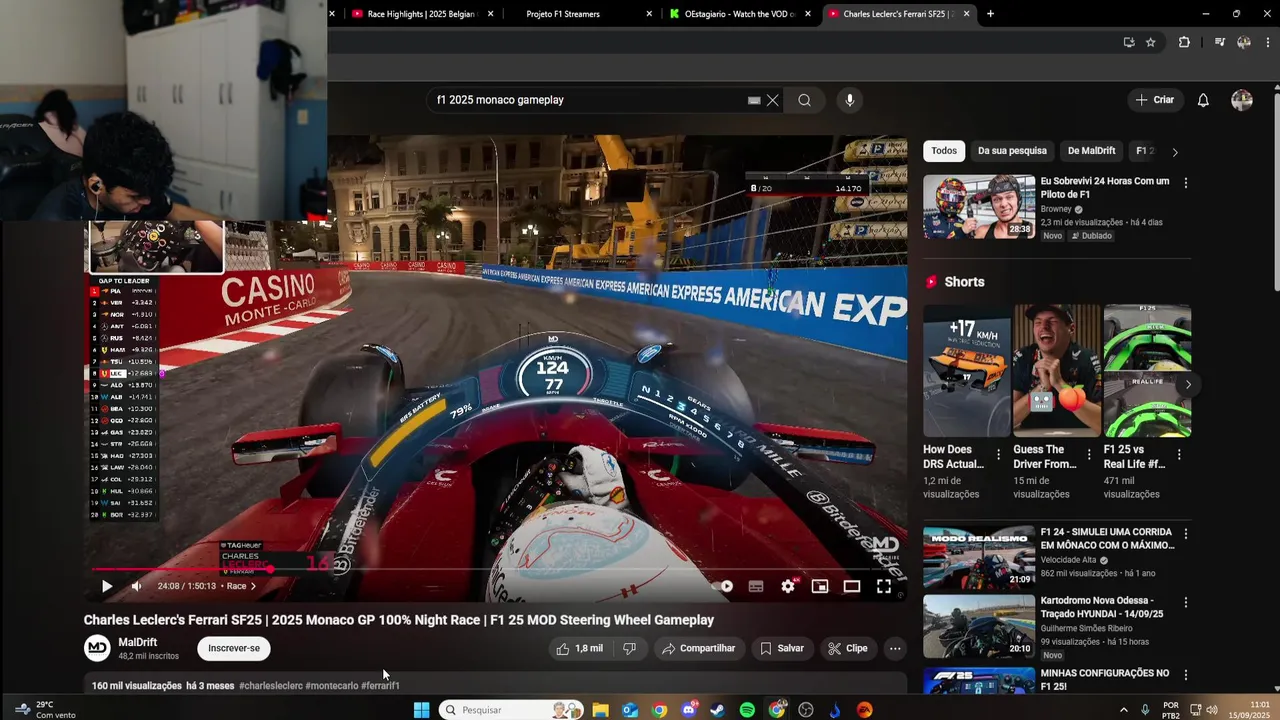Open Chrome extensions puzzle icon
Viewport: 1280px width, 720px height.
(1185, 42)
